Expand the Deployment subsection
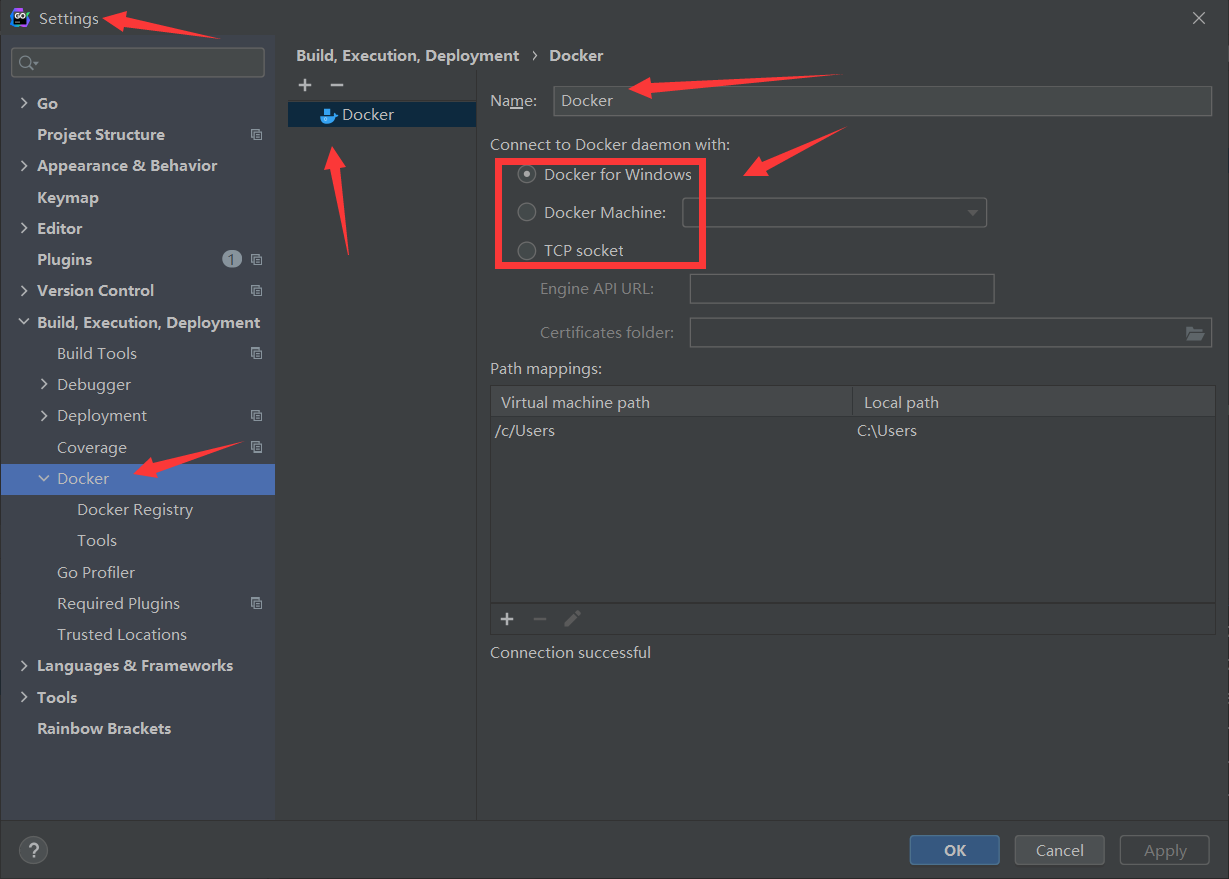Screen dimensions: 1229x879 point(44,416)
